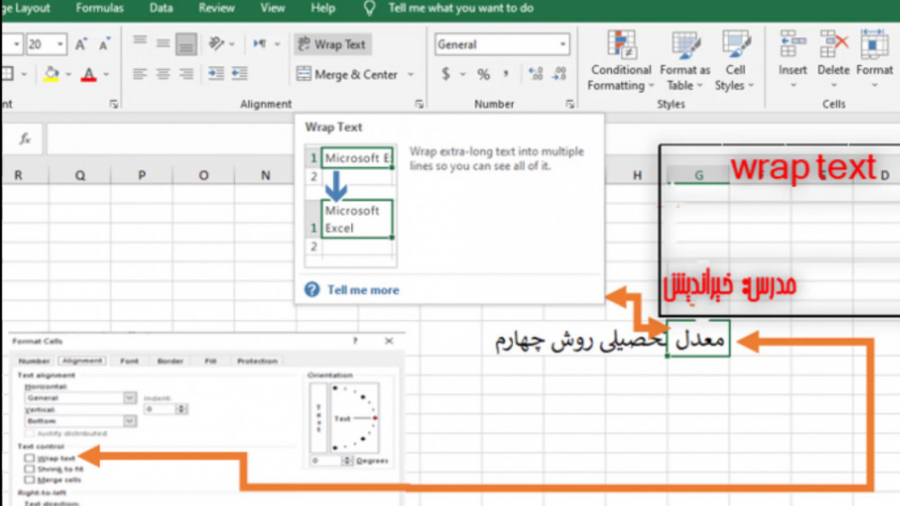Viewport: 900px width, 506px height.
Task: Toggle the Wrap Text ribbon button
Action: pyautogui.click(x=332, y=44)
